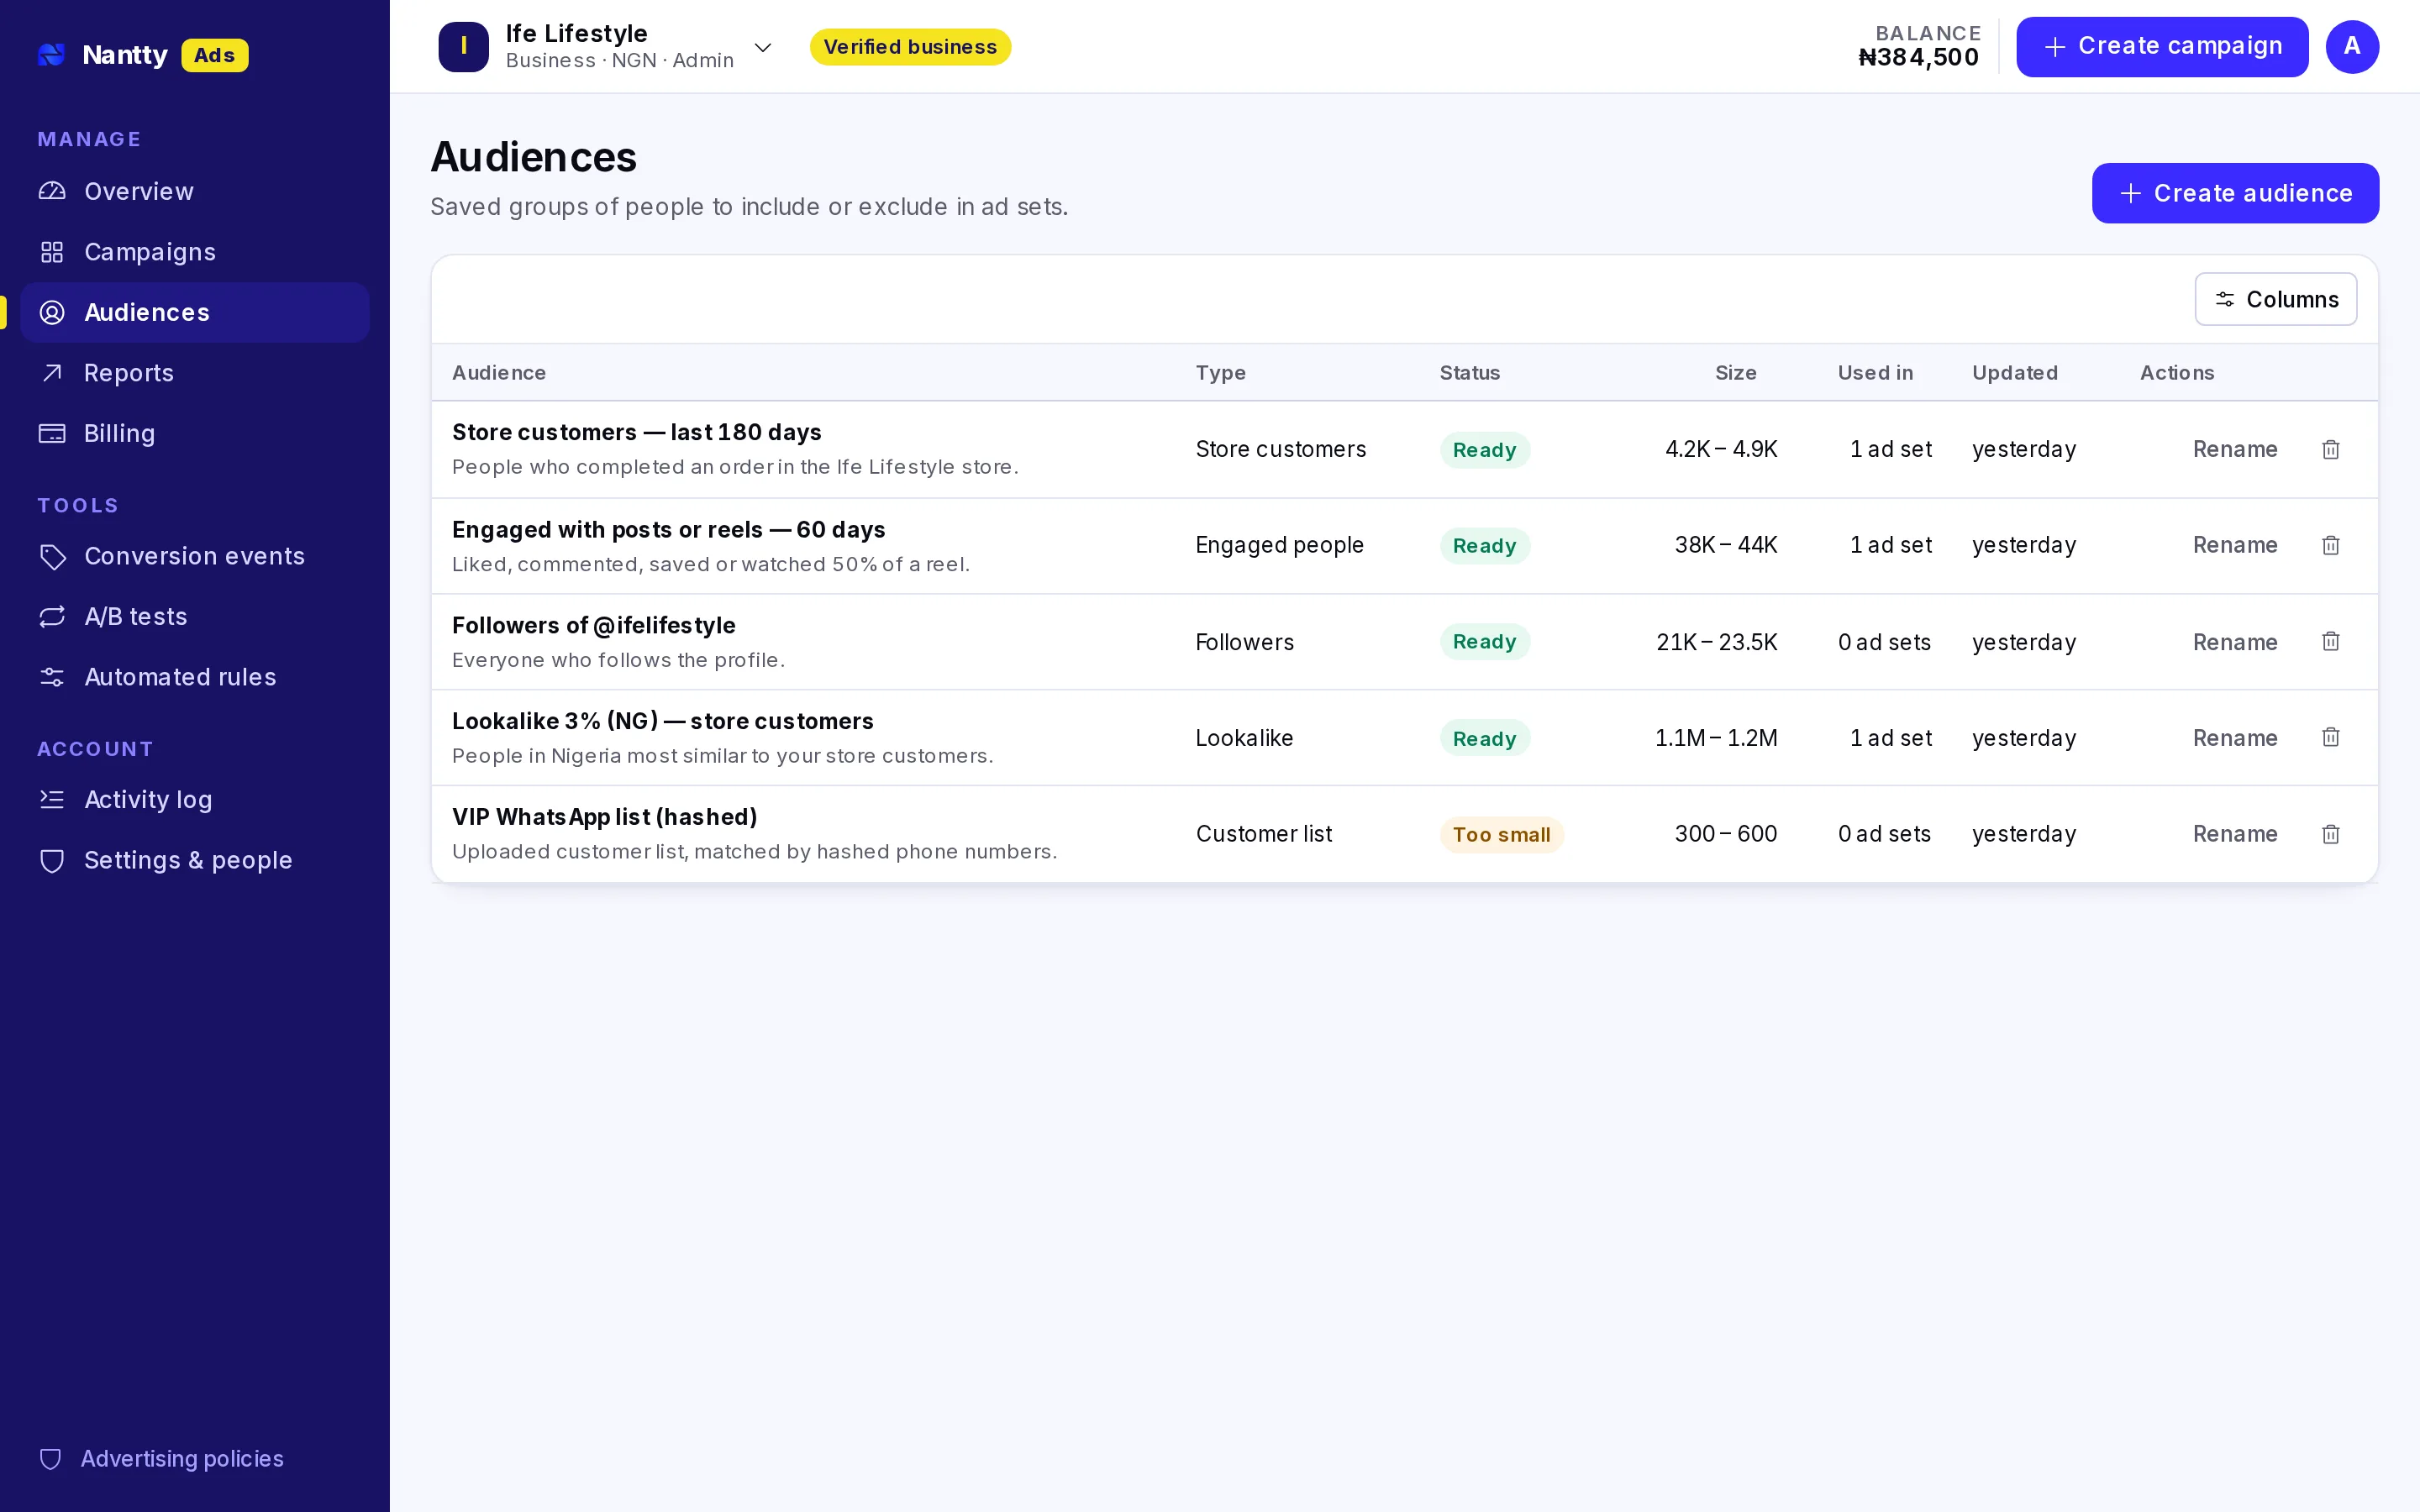Open the Activity log page

click(x=195, y=799)
